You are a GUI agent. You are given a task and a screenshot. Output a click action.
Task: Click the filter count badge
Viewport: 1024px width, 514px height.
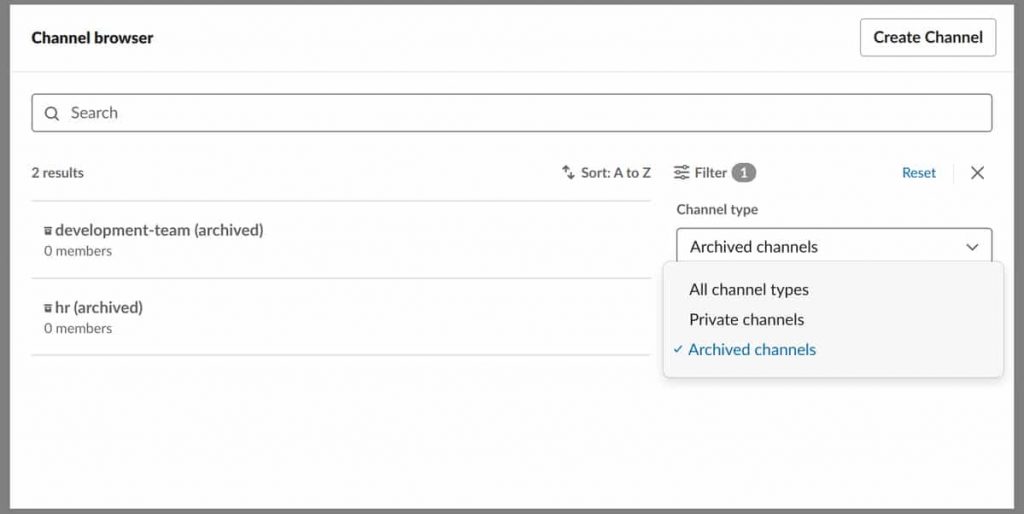743,173
